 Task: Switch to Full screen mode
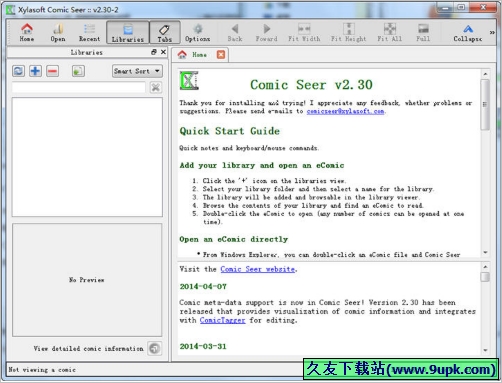(x=423, y=32)
